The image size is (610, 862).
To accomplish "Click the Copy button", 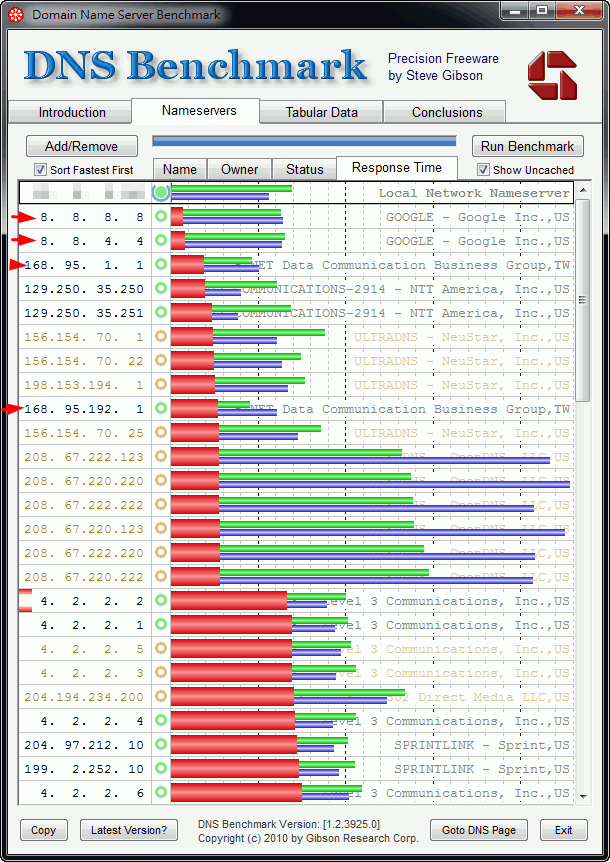I will coord(43,830).
